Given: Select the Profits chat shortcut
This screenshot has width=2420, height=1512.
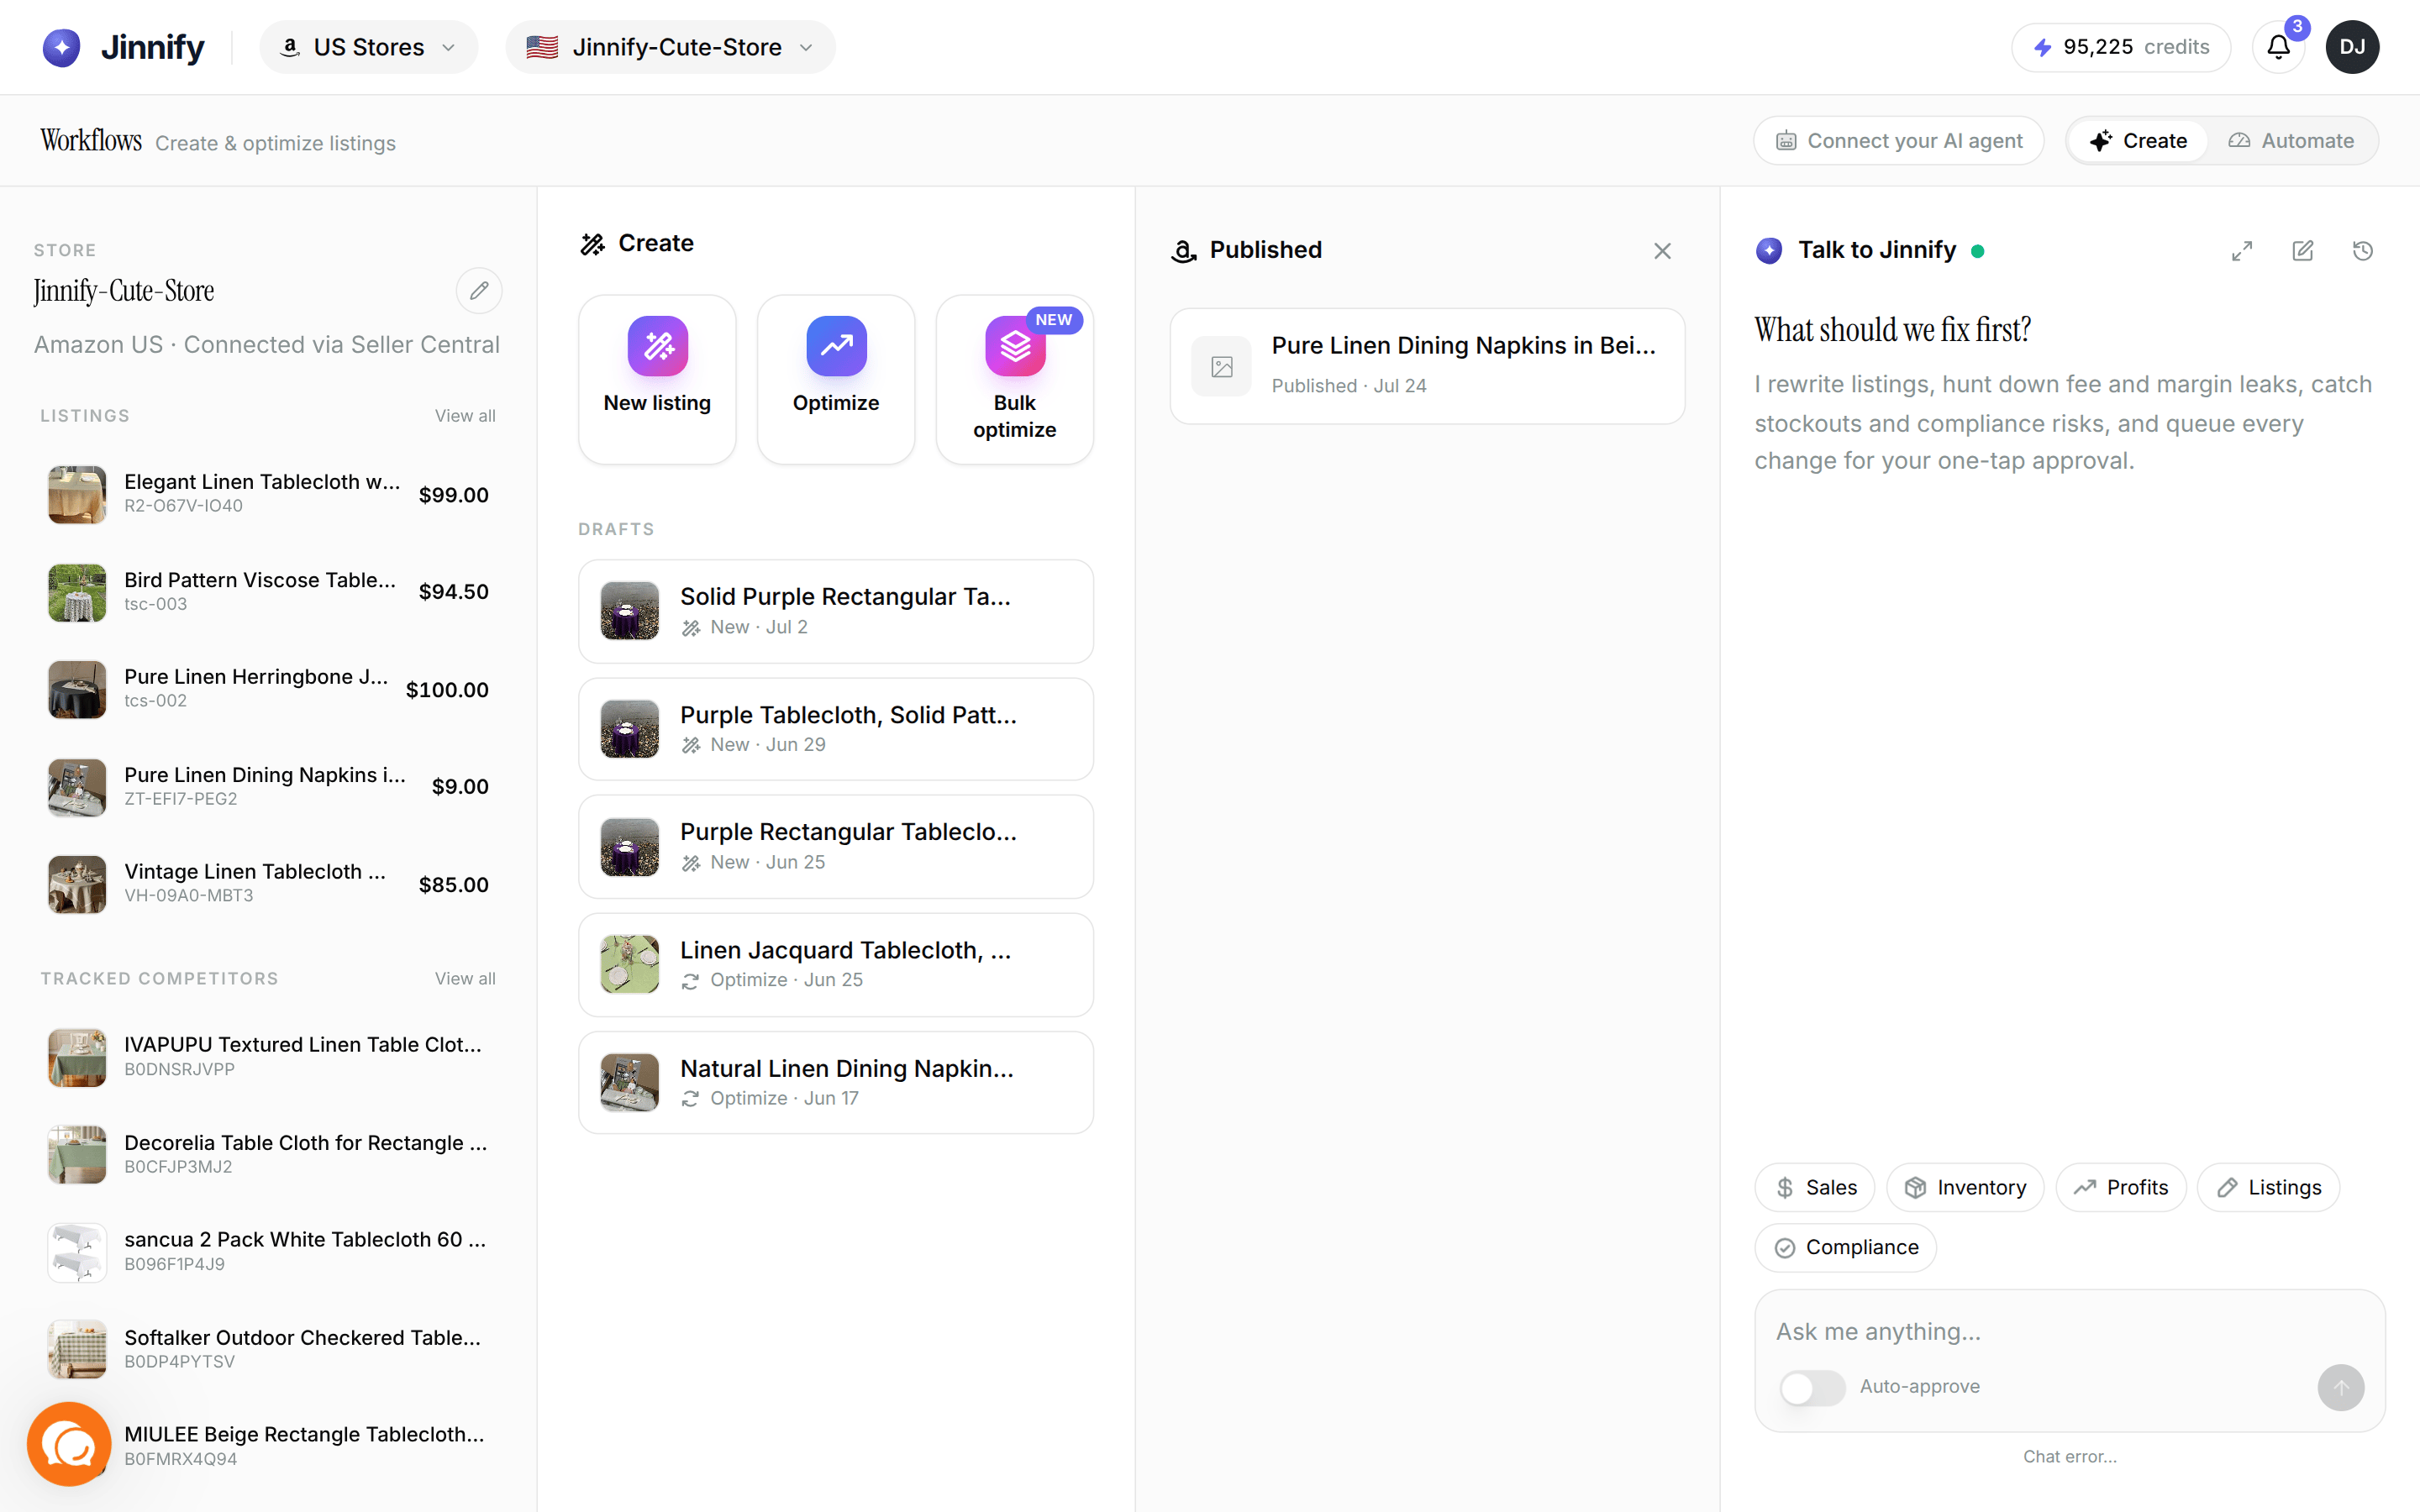Looking at the screenshot, I should coord(2121,1187).
